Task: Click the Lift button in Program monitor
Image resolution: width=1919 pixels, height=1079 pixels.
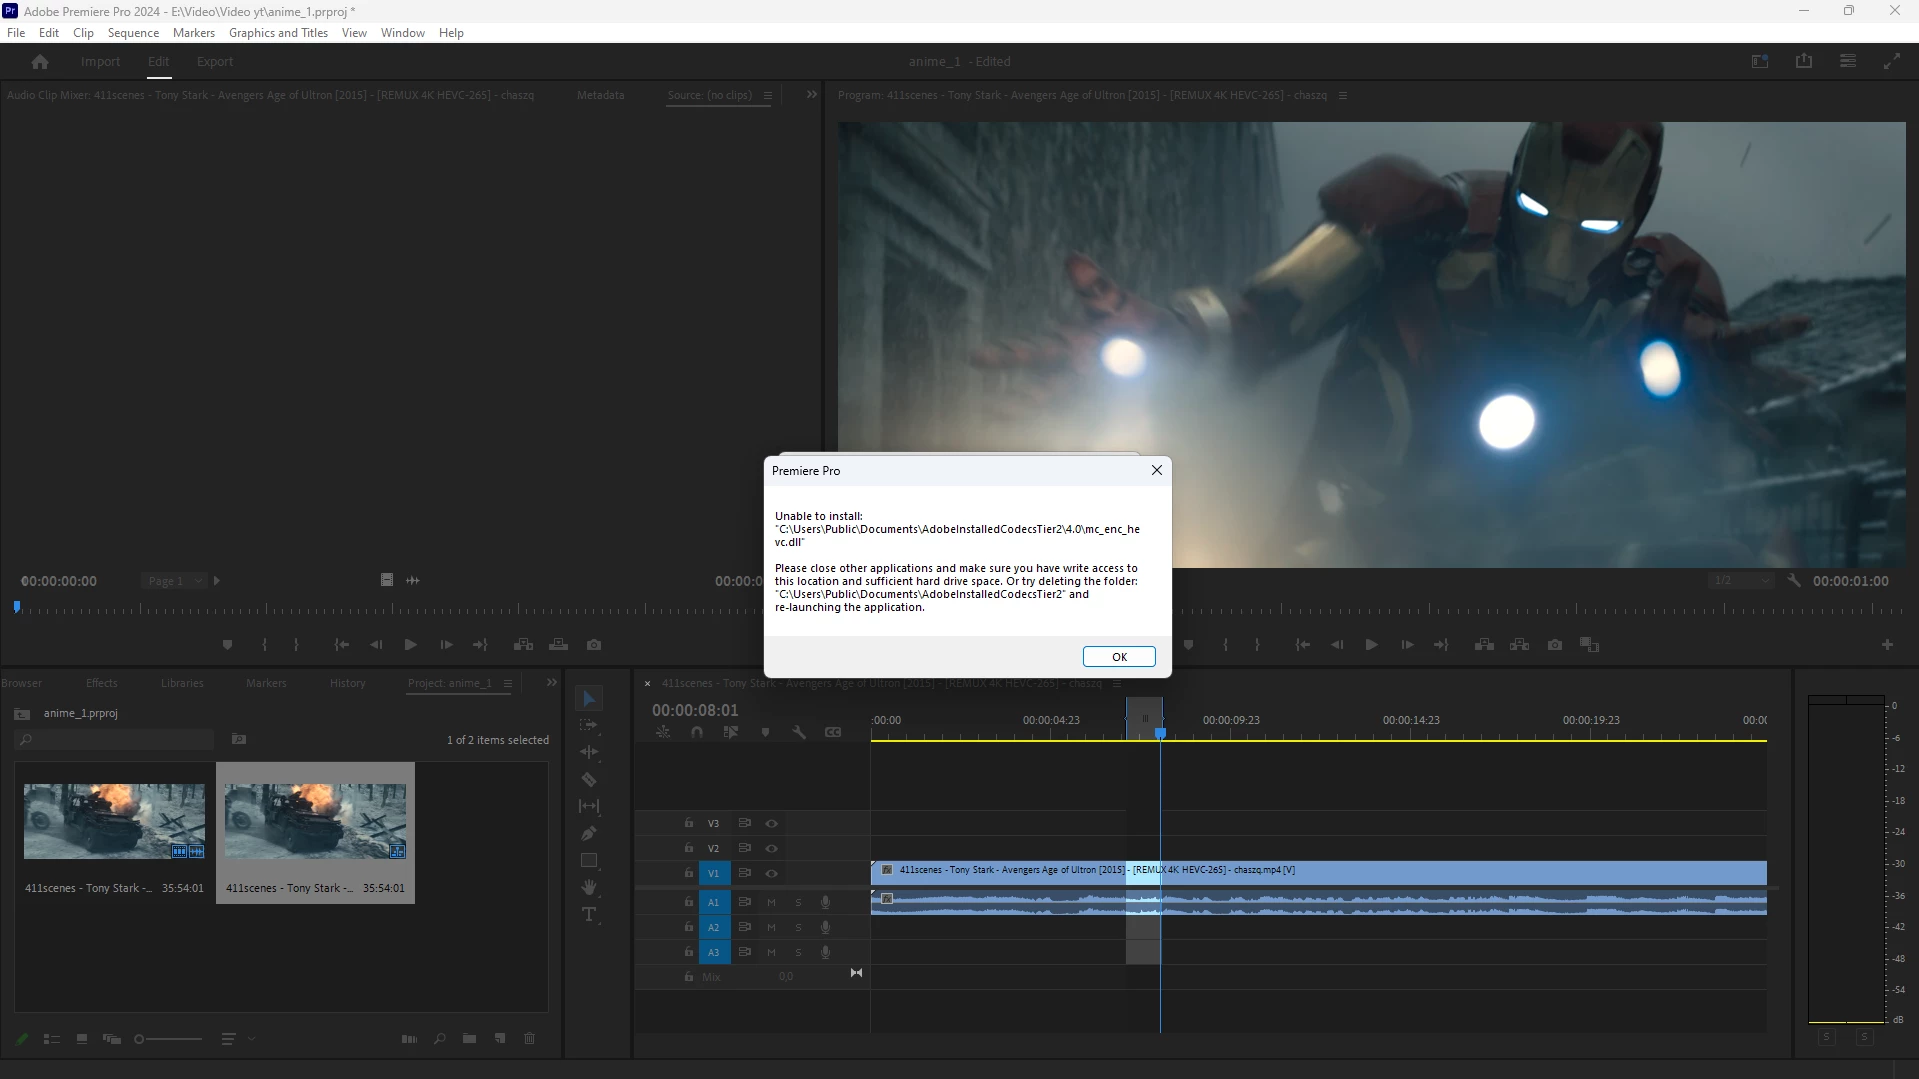Action: coord(1485,645)
